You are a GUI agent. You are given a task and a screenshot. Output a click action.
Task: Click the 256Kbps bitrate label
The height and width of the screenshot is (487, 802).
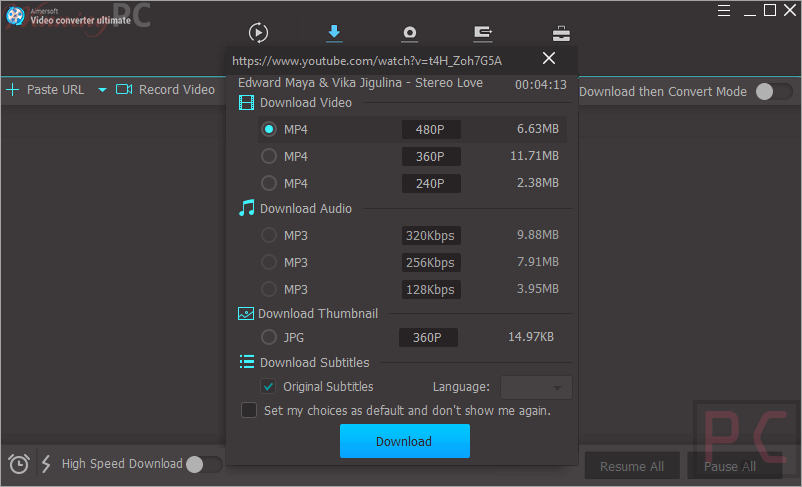431,262
